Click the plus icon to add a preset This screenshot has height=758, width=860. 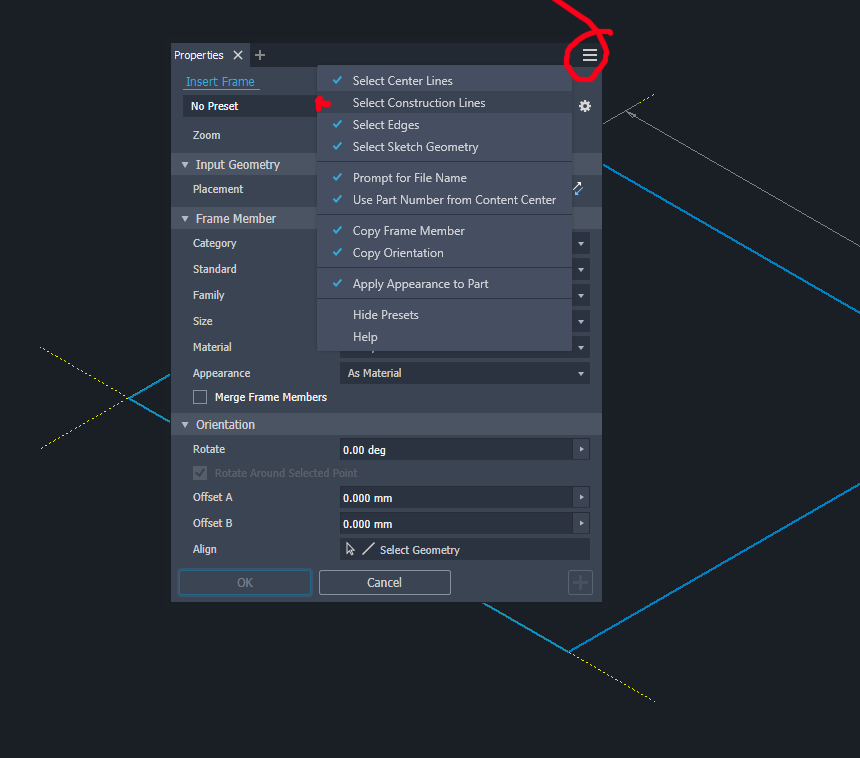[x=580, y=582]
